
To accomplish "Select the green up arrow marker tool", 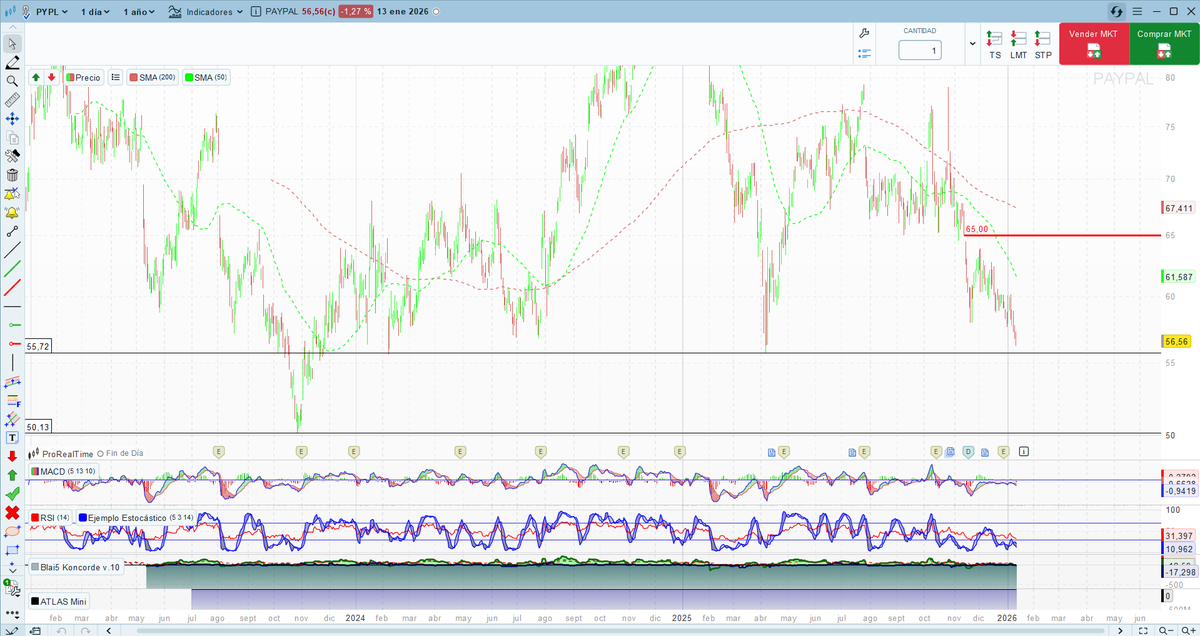I will tap(12, 475).
